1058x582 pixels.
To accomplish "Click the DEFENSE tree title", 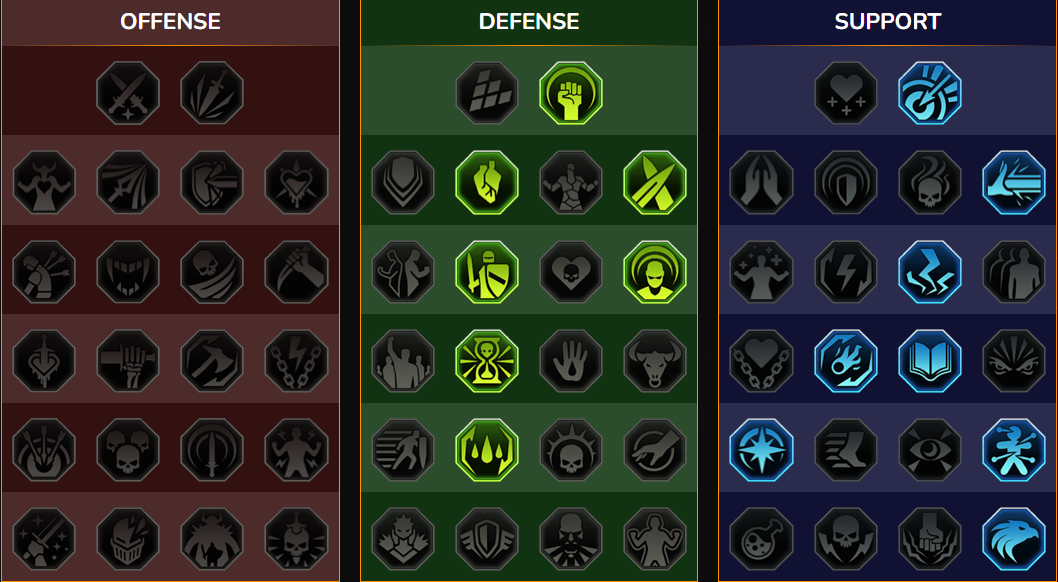I will (529, 22).
